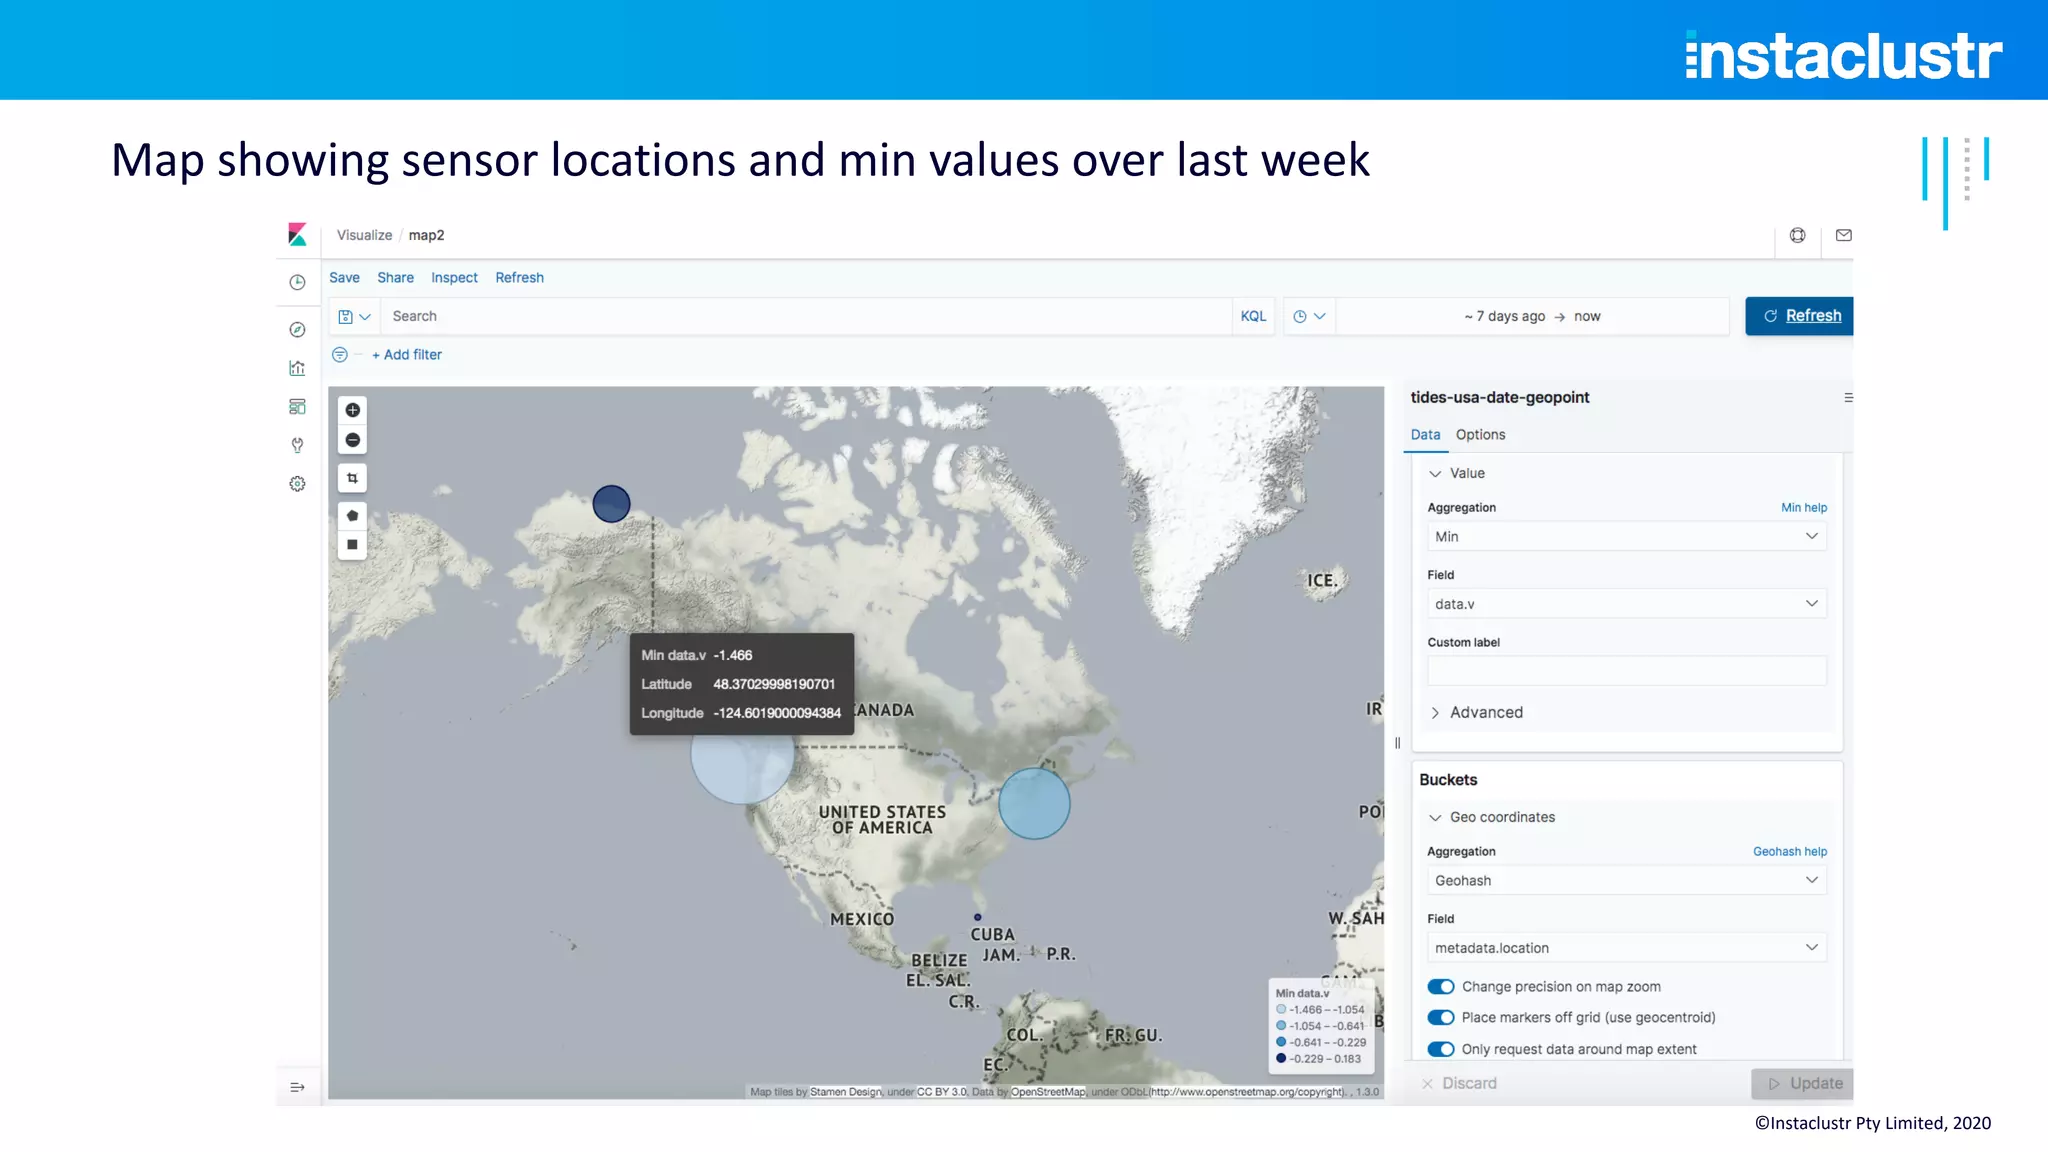2048x1152 pixels.
Task: Open Dashboard icon in sidebar
Action: coord(297,407)
